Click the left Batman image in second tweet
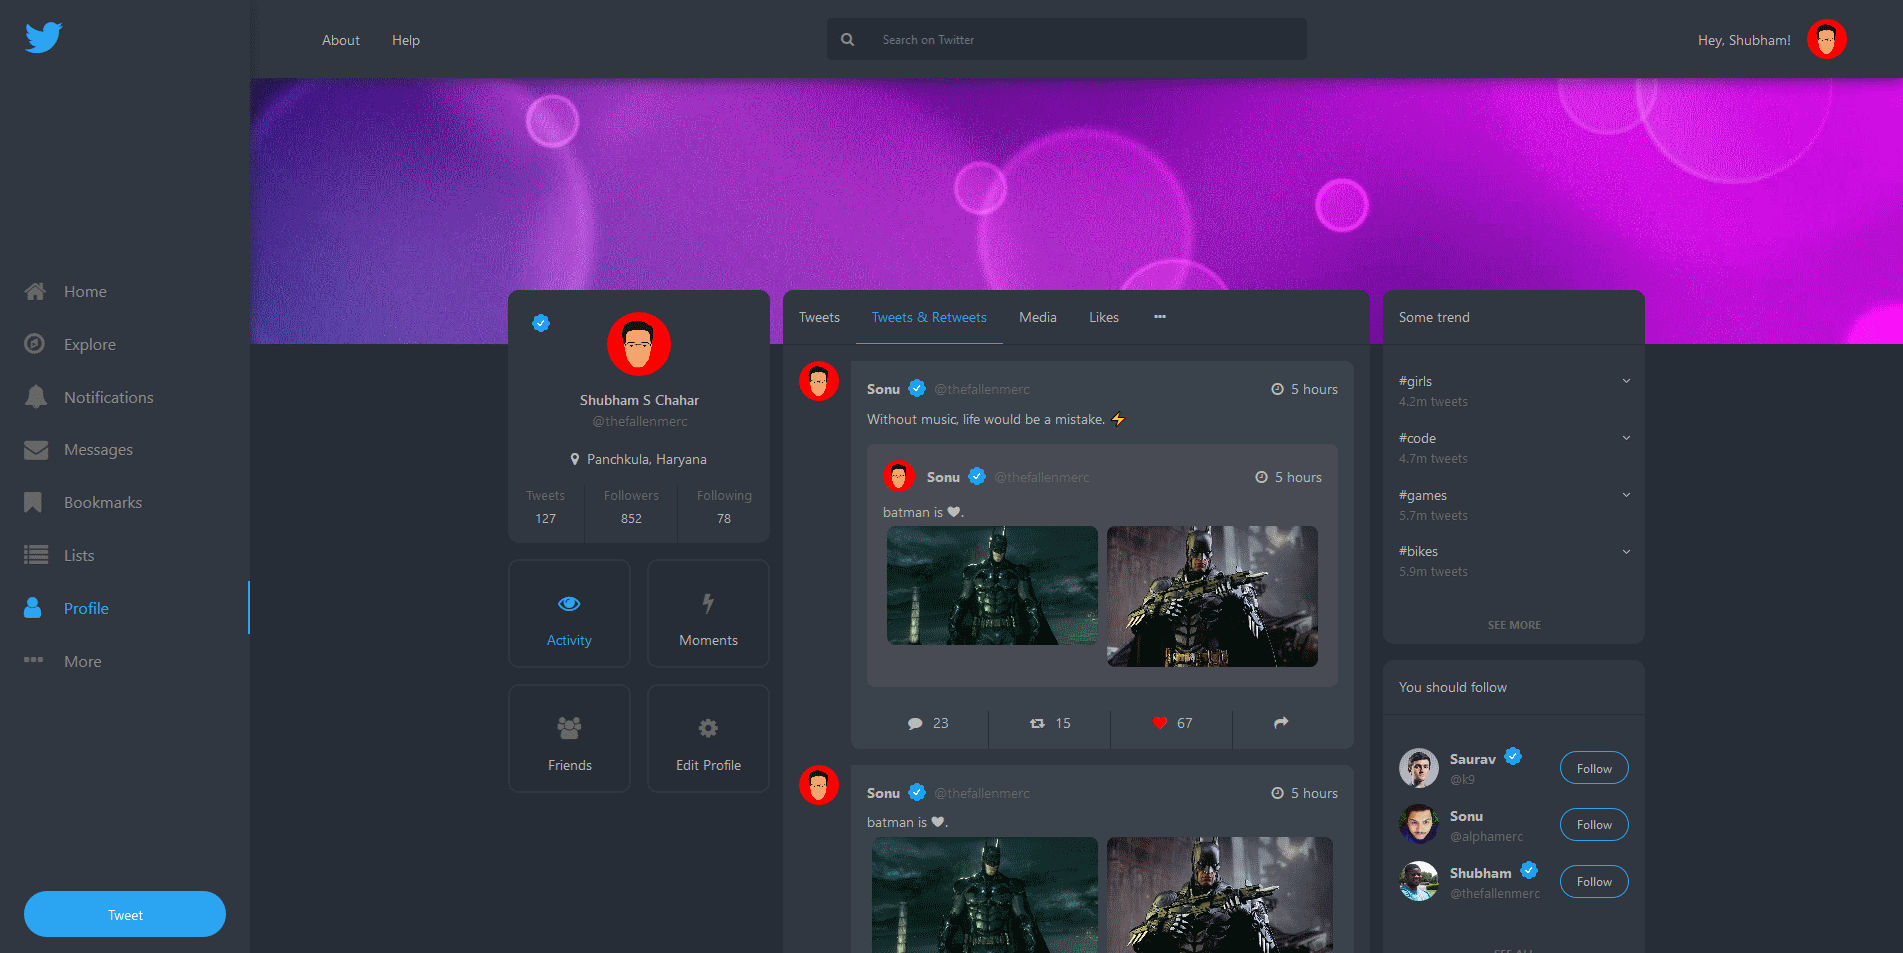The width and height of the screenshot is (1903, 953). (x=985, y=895)
